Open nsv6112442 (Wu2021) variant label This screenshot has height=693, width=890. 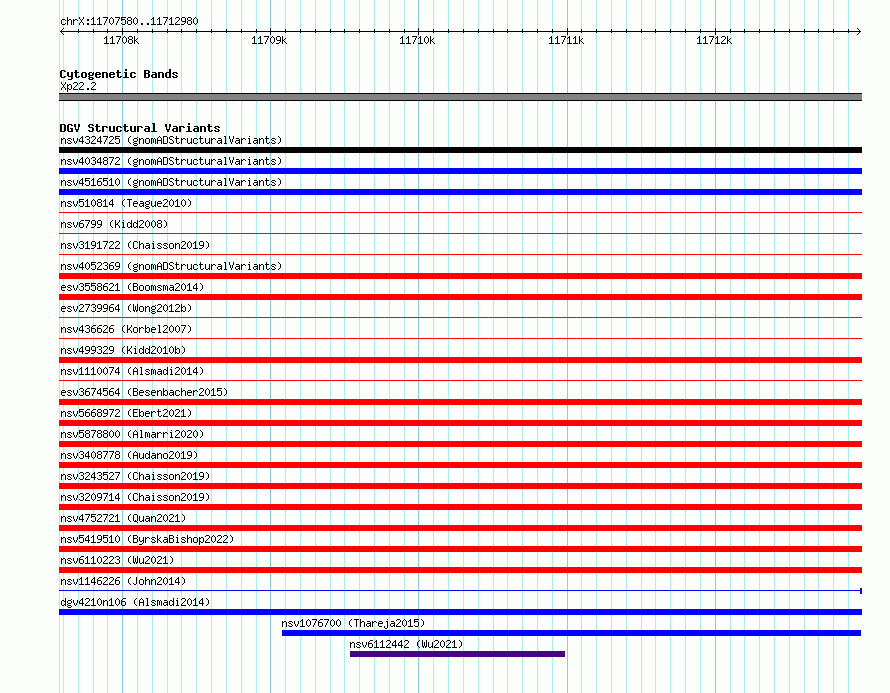406,644
